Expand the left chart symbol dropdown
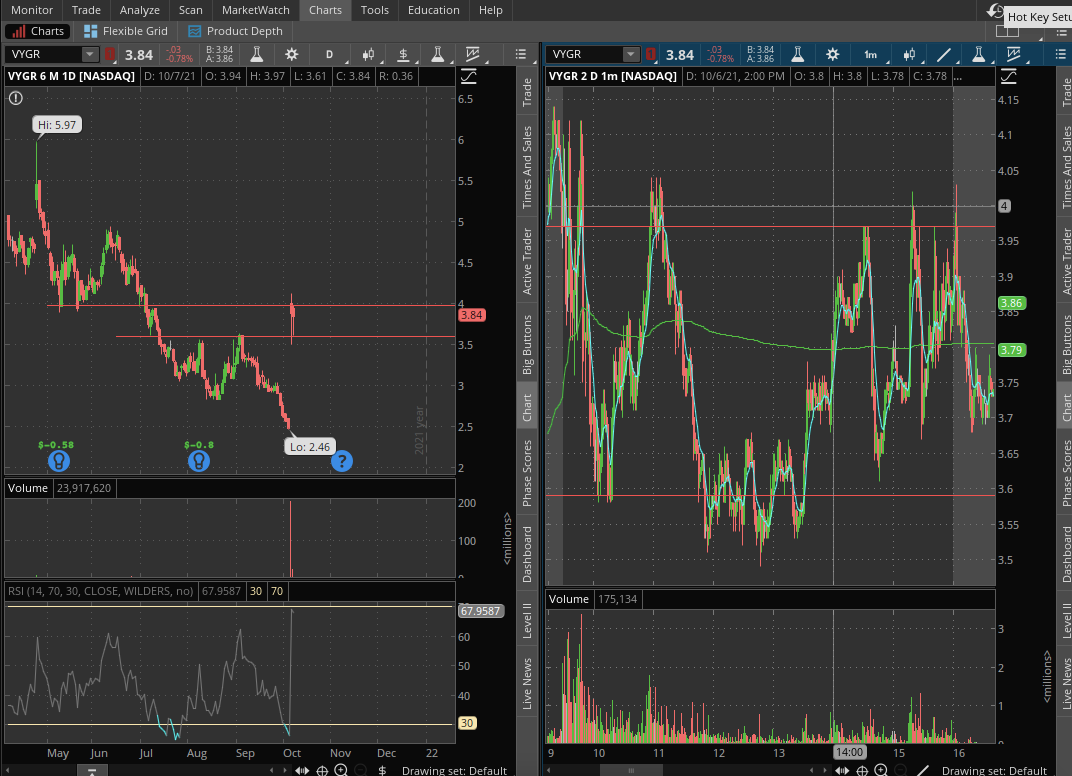1072x776 pixels. click(x=90, y=54)
